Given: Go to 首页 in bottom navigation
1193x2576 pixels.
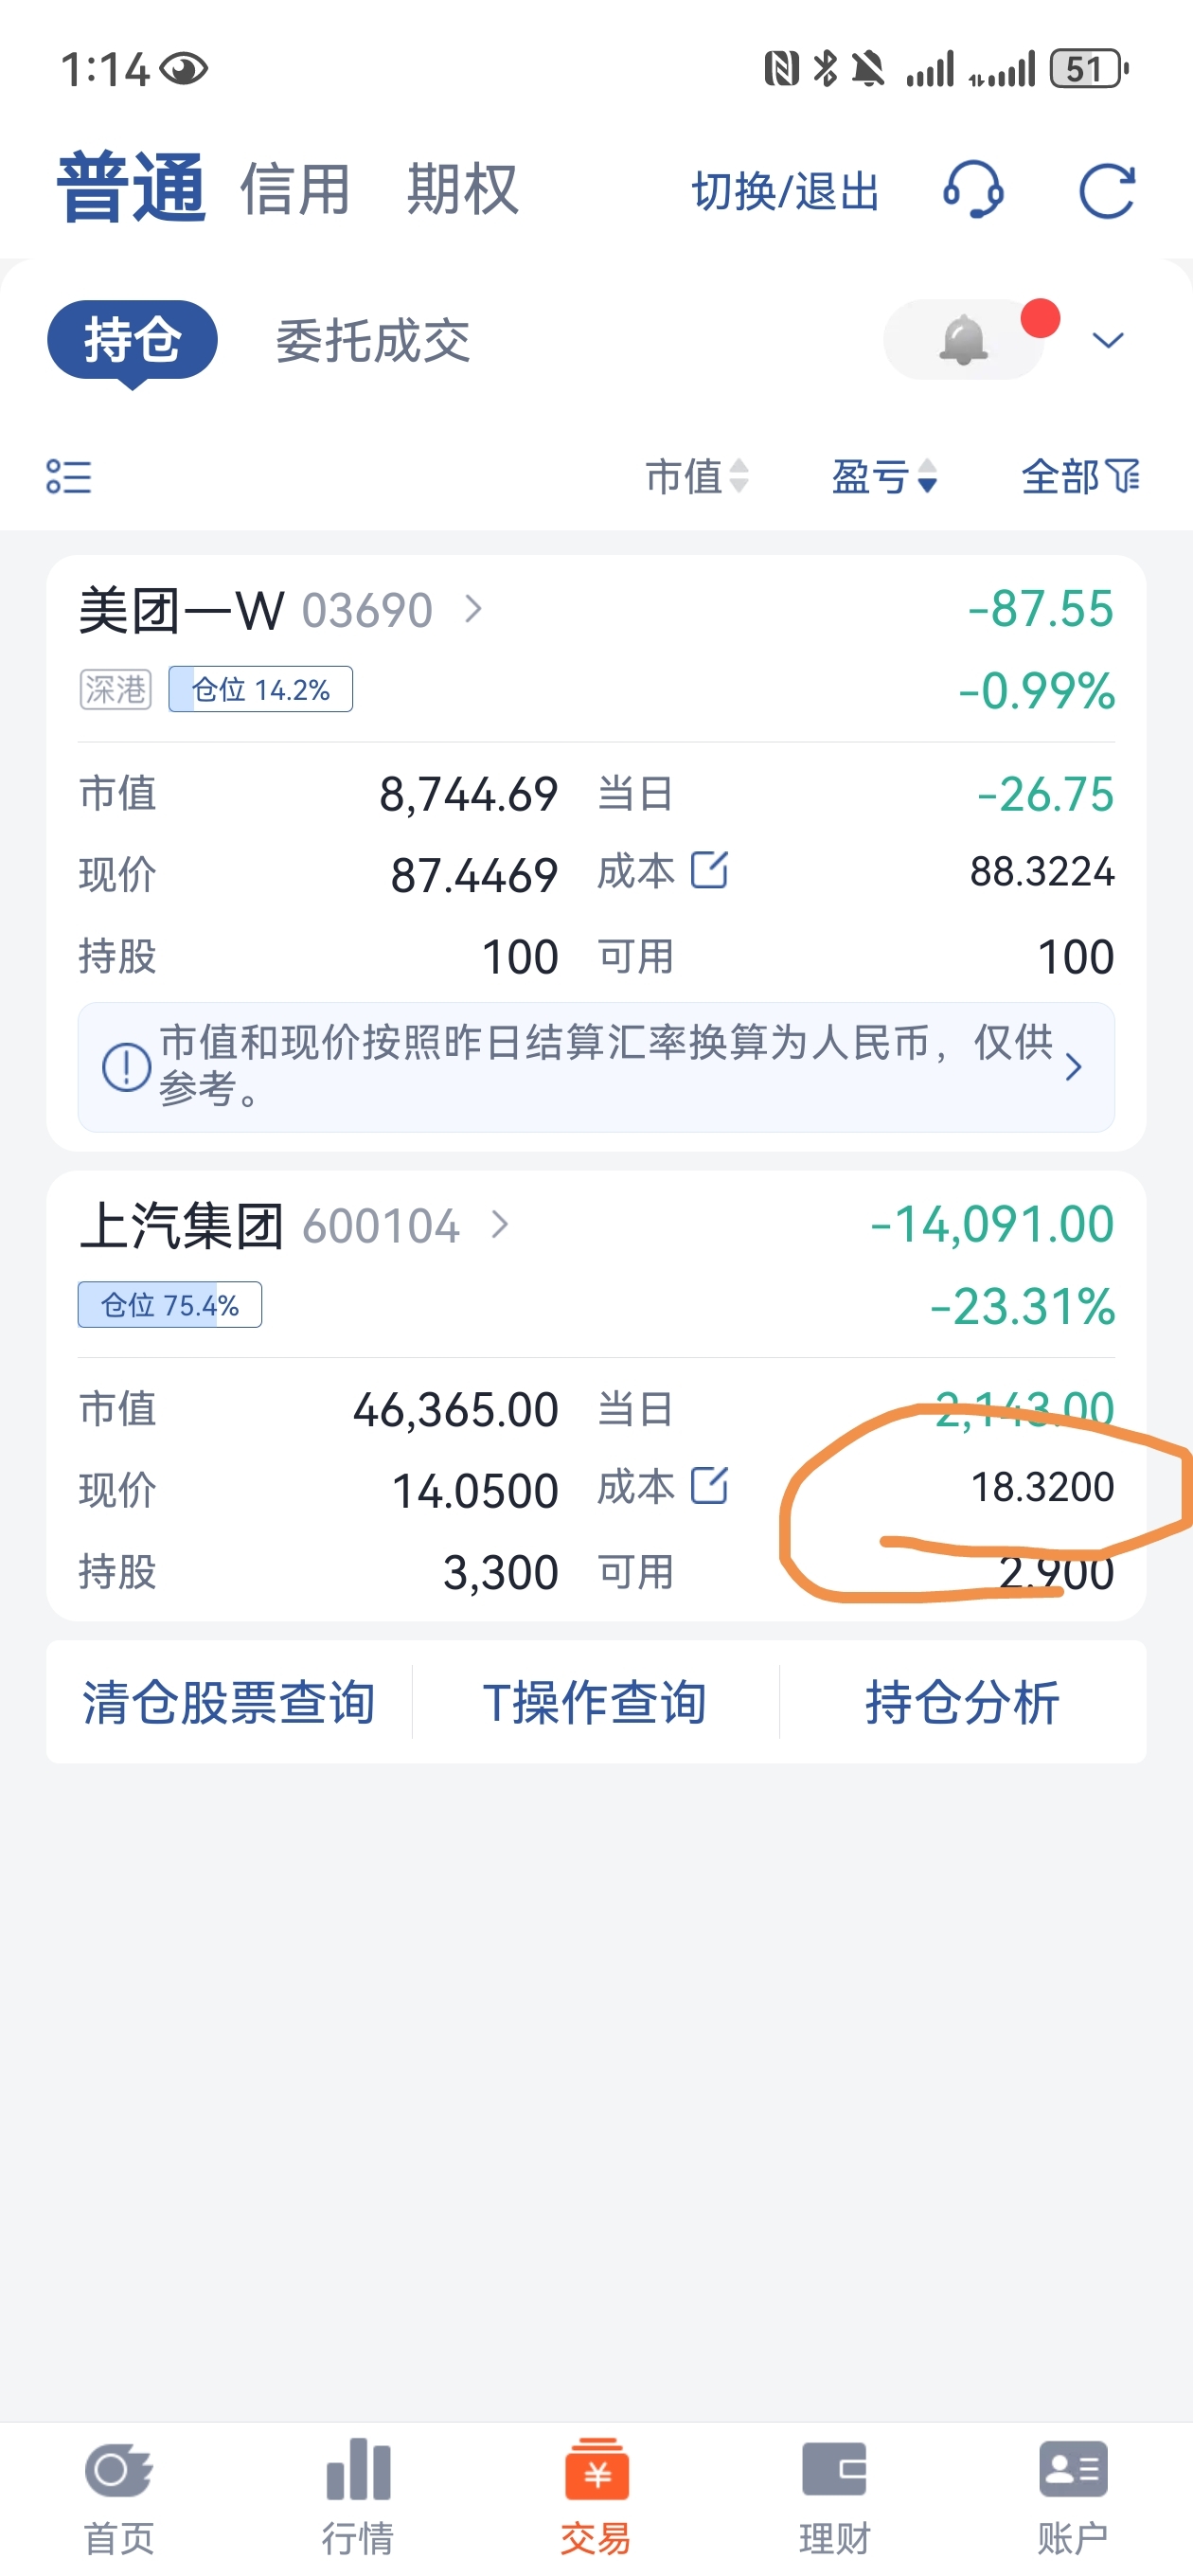Looking at the screenshot, I should coord(119,2496).
